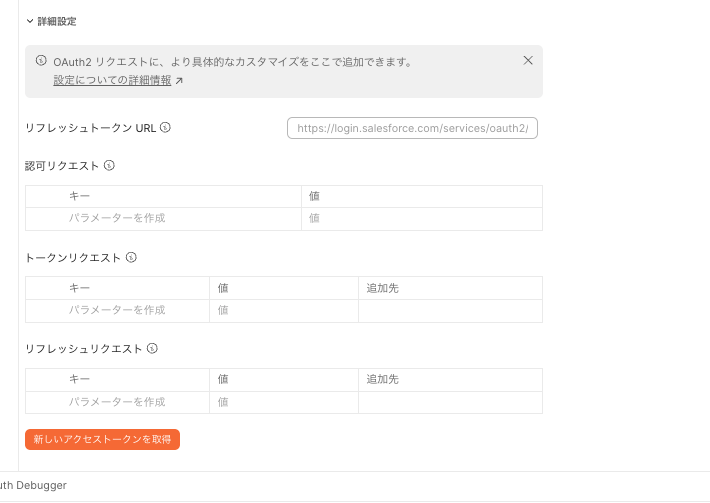710x503 pixels.
Task: Click external link arrow icon after 詳細情報
Action: click(179, 81)
